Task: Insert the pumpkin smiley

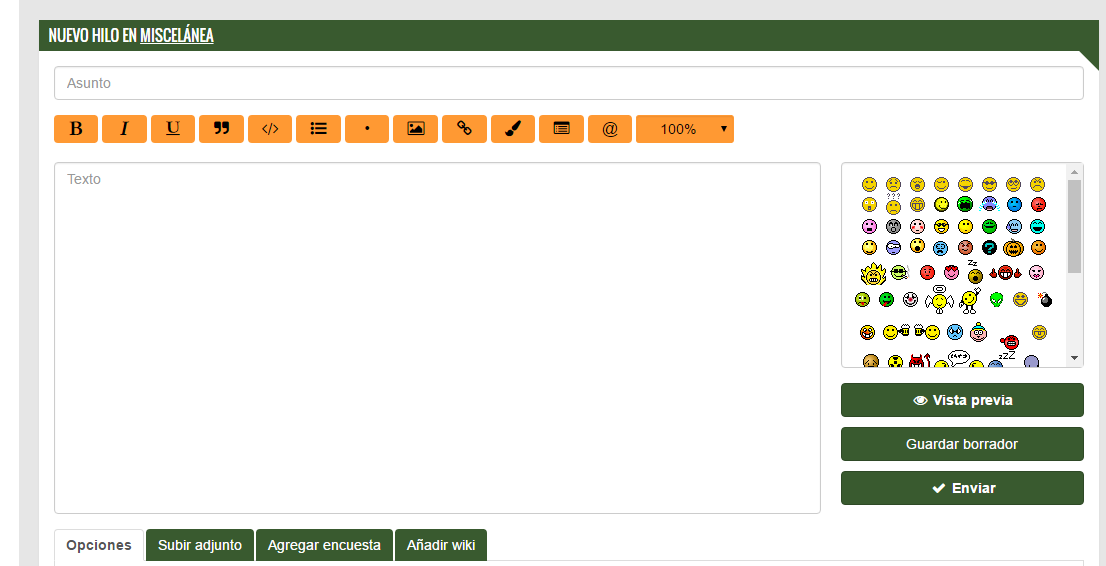Action: tap(1013, 248)
